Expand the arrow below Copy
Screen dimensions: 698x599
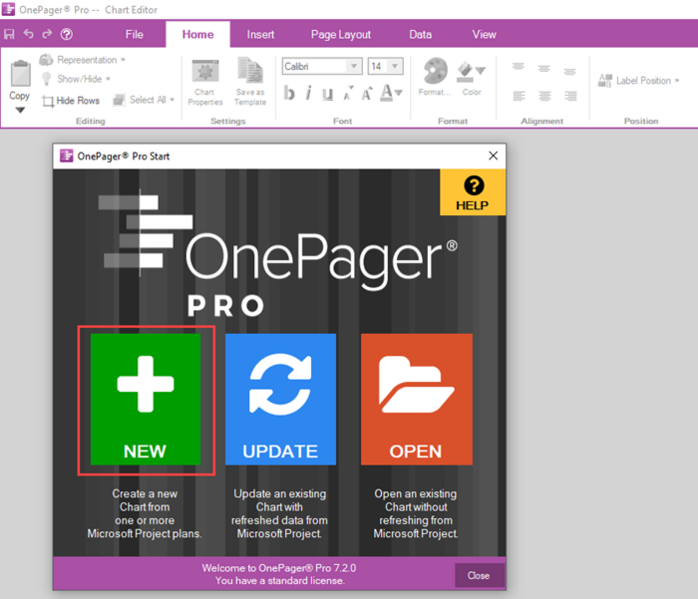point(20,110)
